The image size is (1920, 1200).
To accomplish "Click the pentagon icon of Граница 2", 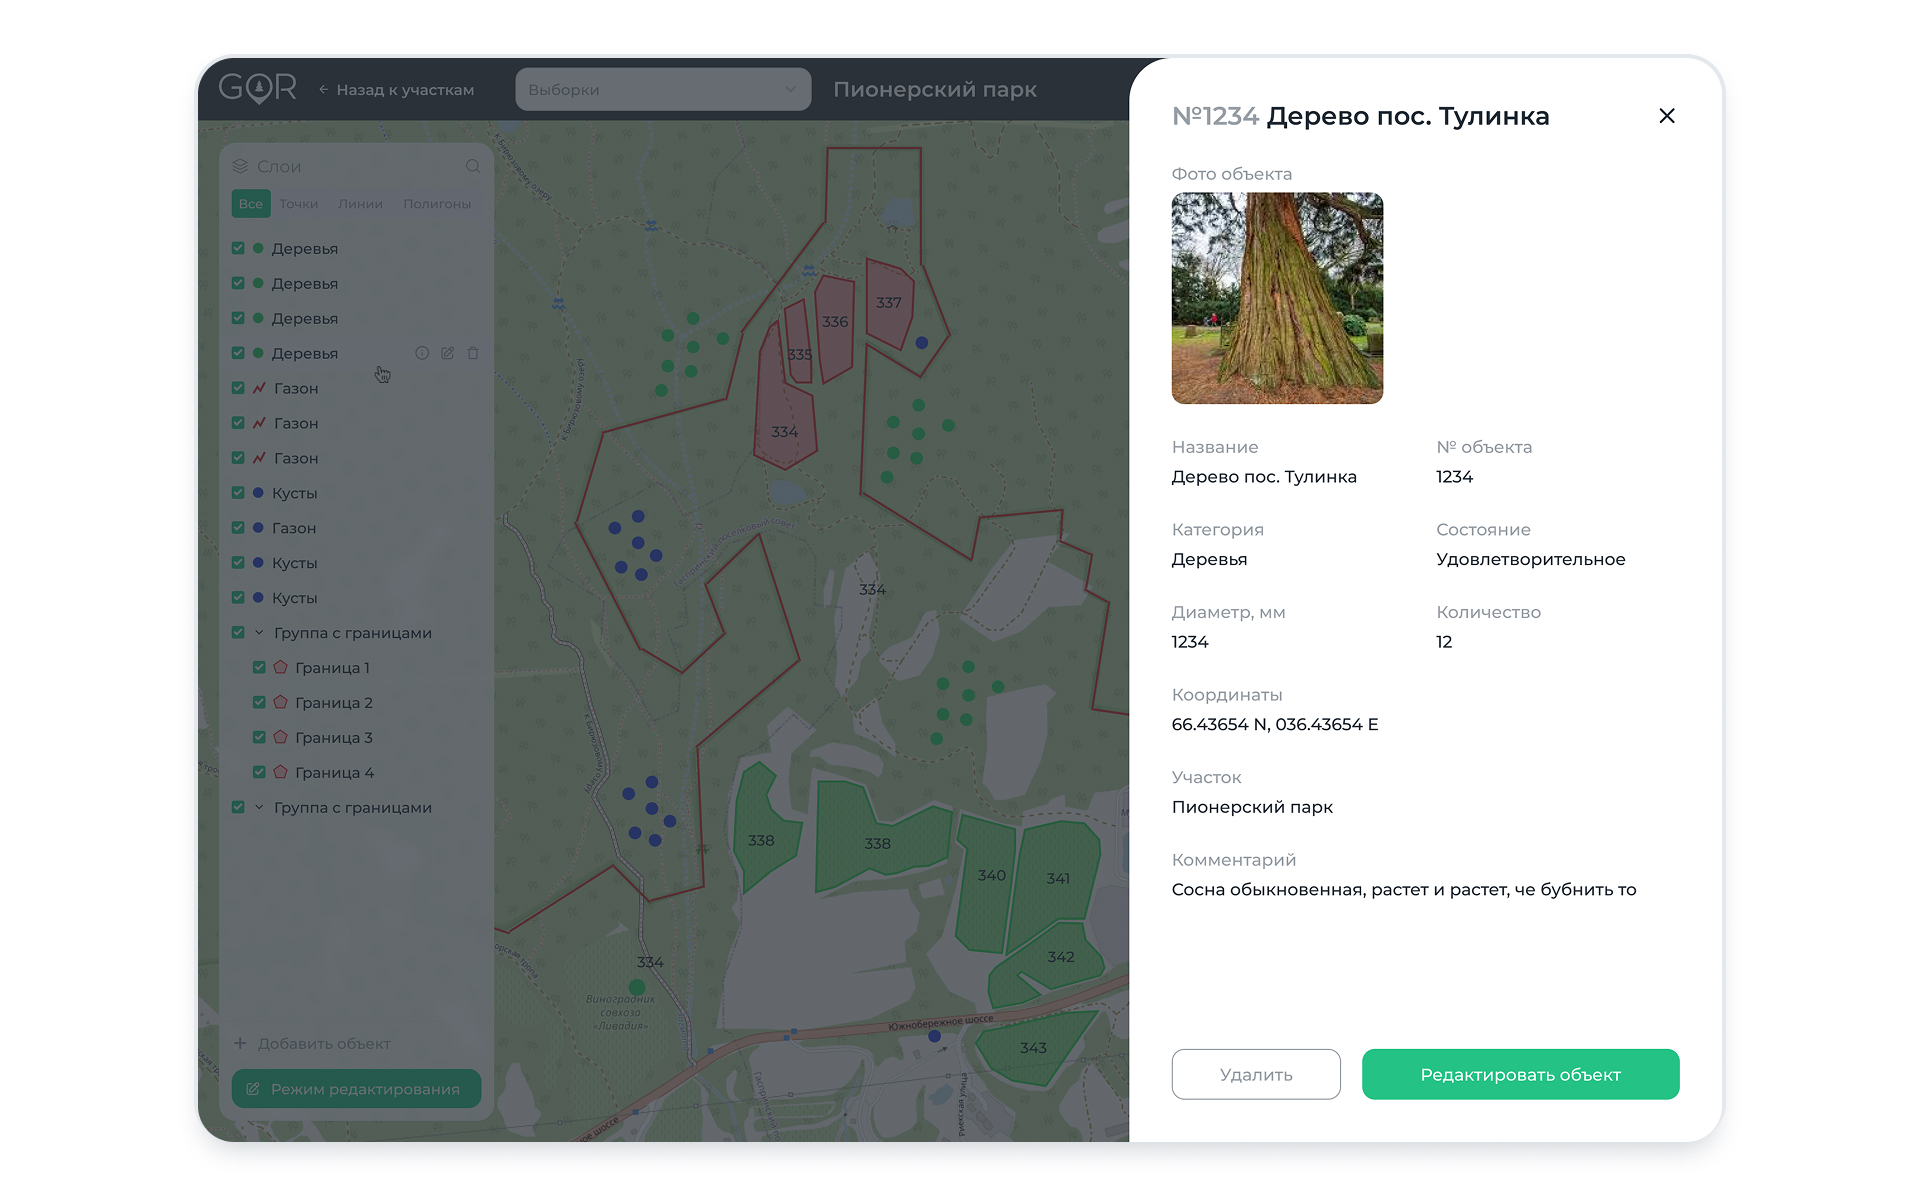I will pos(281,702).
